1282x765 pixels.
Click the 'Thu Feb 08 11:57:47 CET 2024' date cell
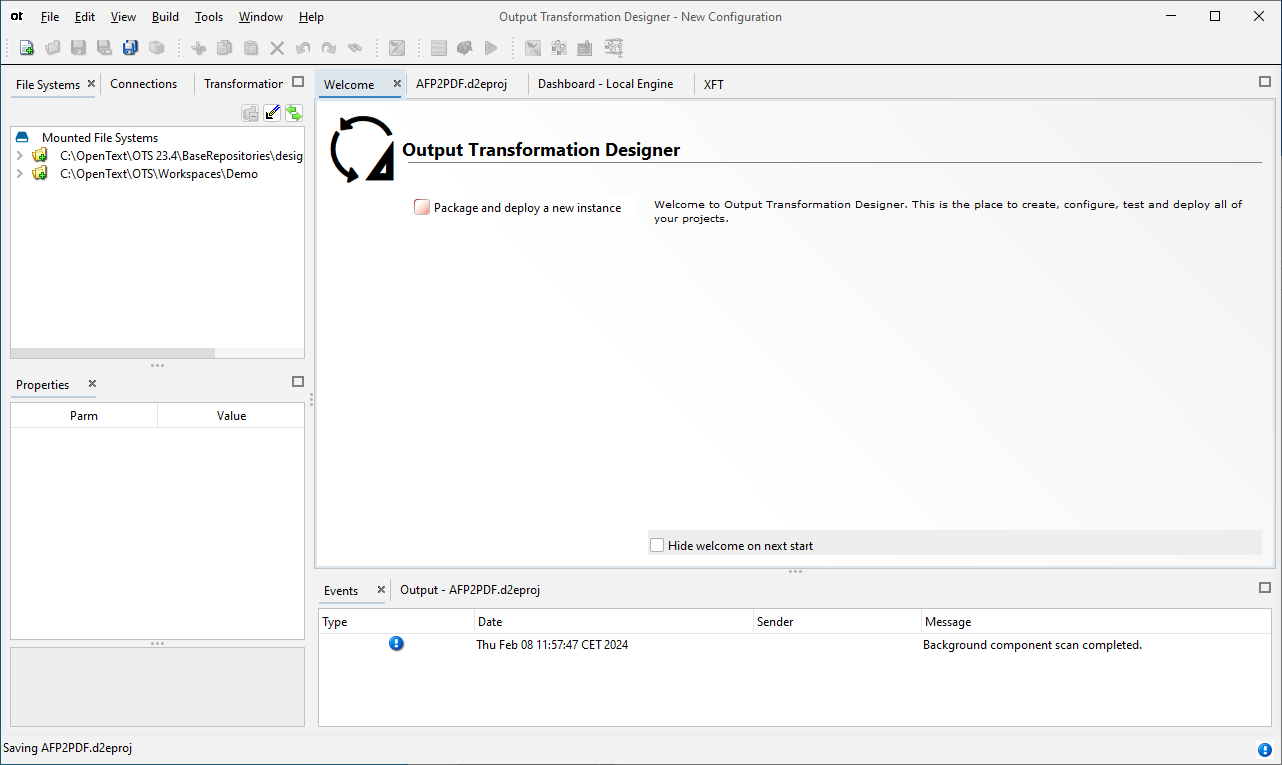point(552,645)
